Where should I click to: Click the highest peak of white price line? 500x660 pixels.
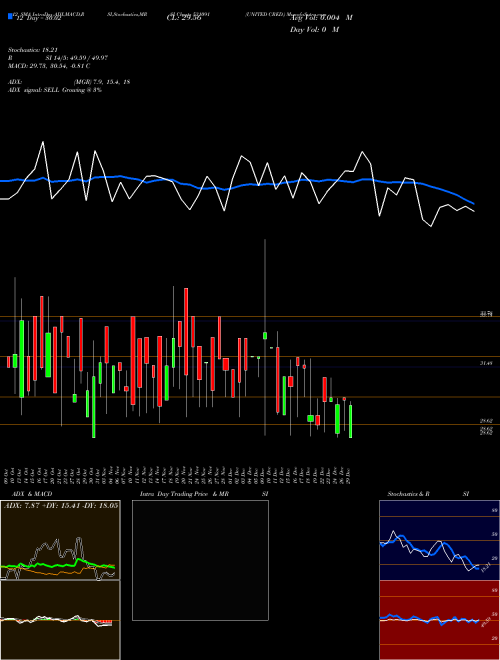pyautogui.click(x=43, y=142)
